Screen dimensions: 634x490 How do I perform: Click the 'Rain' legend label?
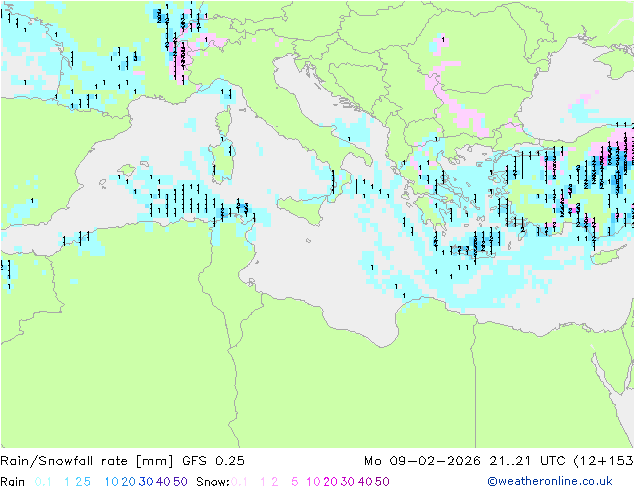(13, 482)
